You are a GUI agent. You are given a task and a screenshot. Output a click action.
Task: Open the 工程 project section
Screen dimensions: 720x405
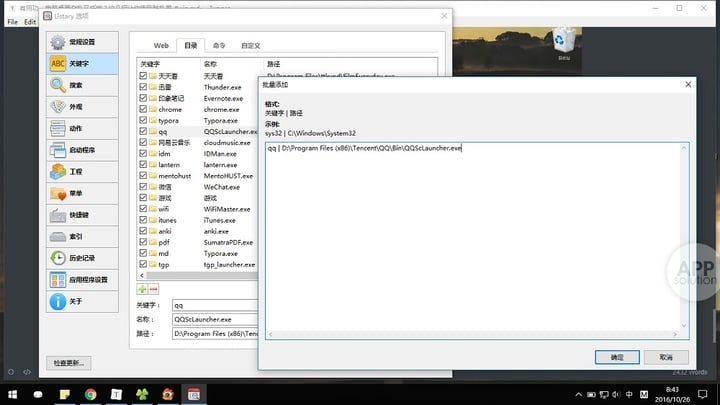coord(82,171)
